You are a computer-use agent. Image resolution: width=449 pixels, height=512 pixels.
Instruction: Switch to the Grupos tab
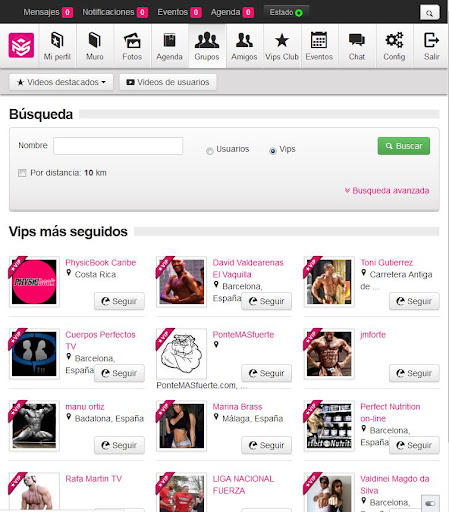click(207, 46)
